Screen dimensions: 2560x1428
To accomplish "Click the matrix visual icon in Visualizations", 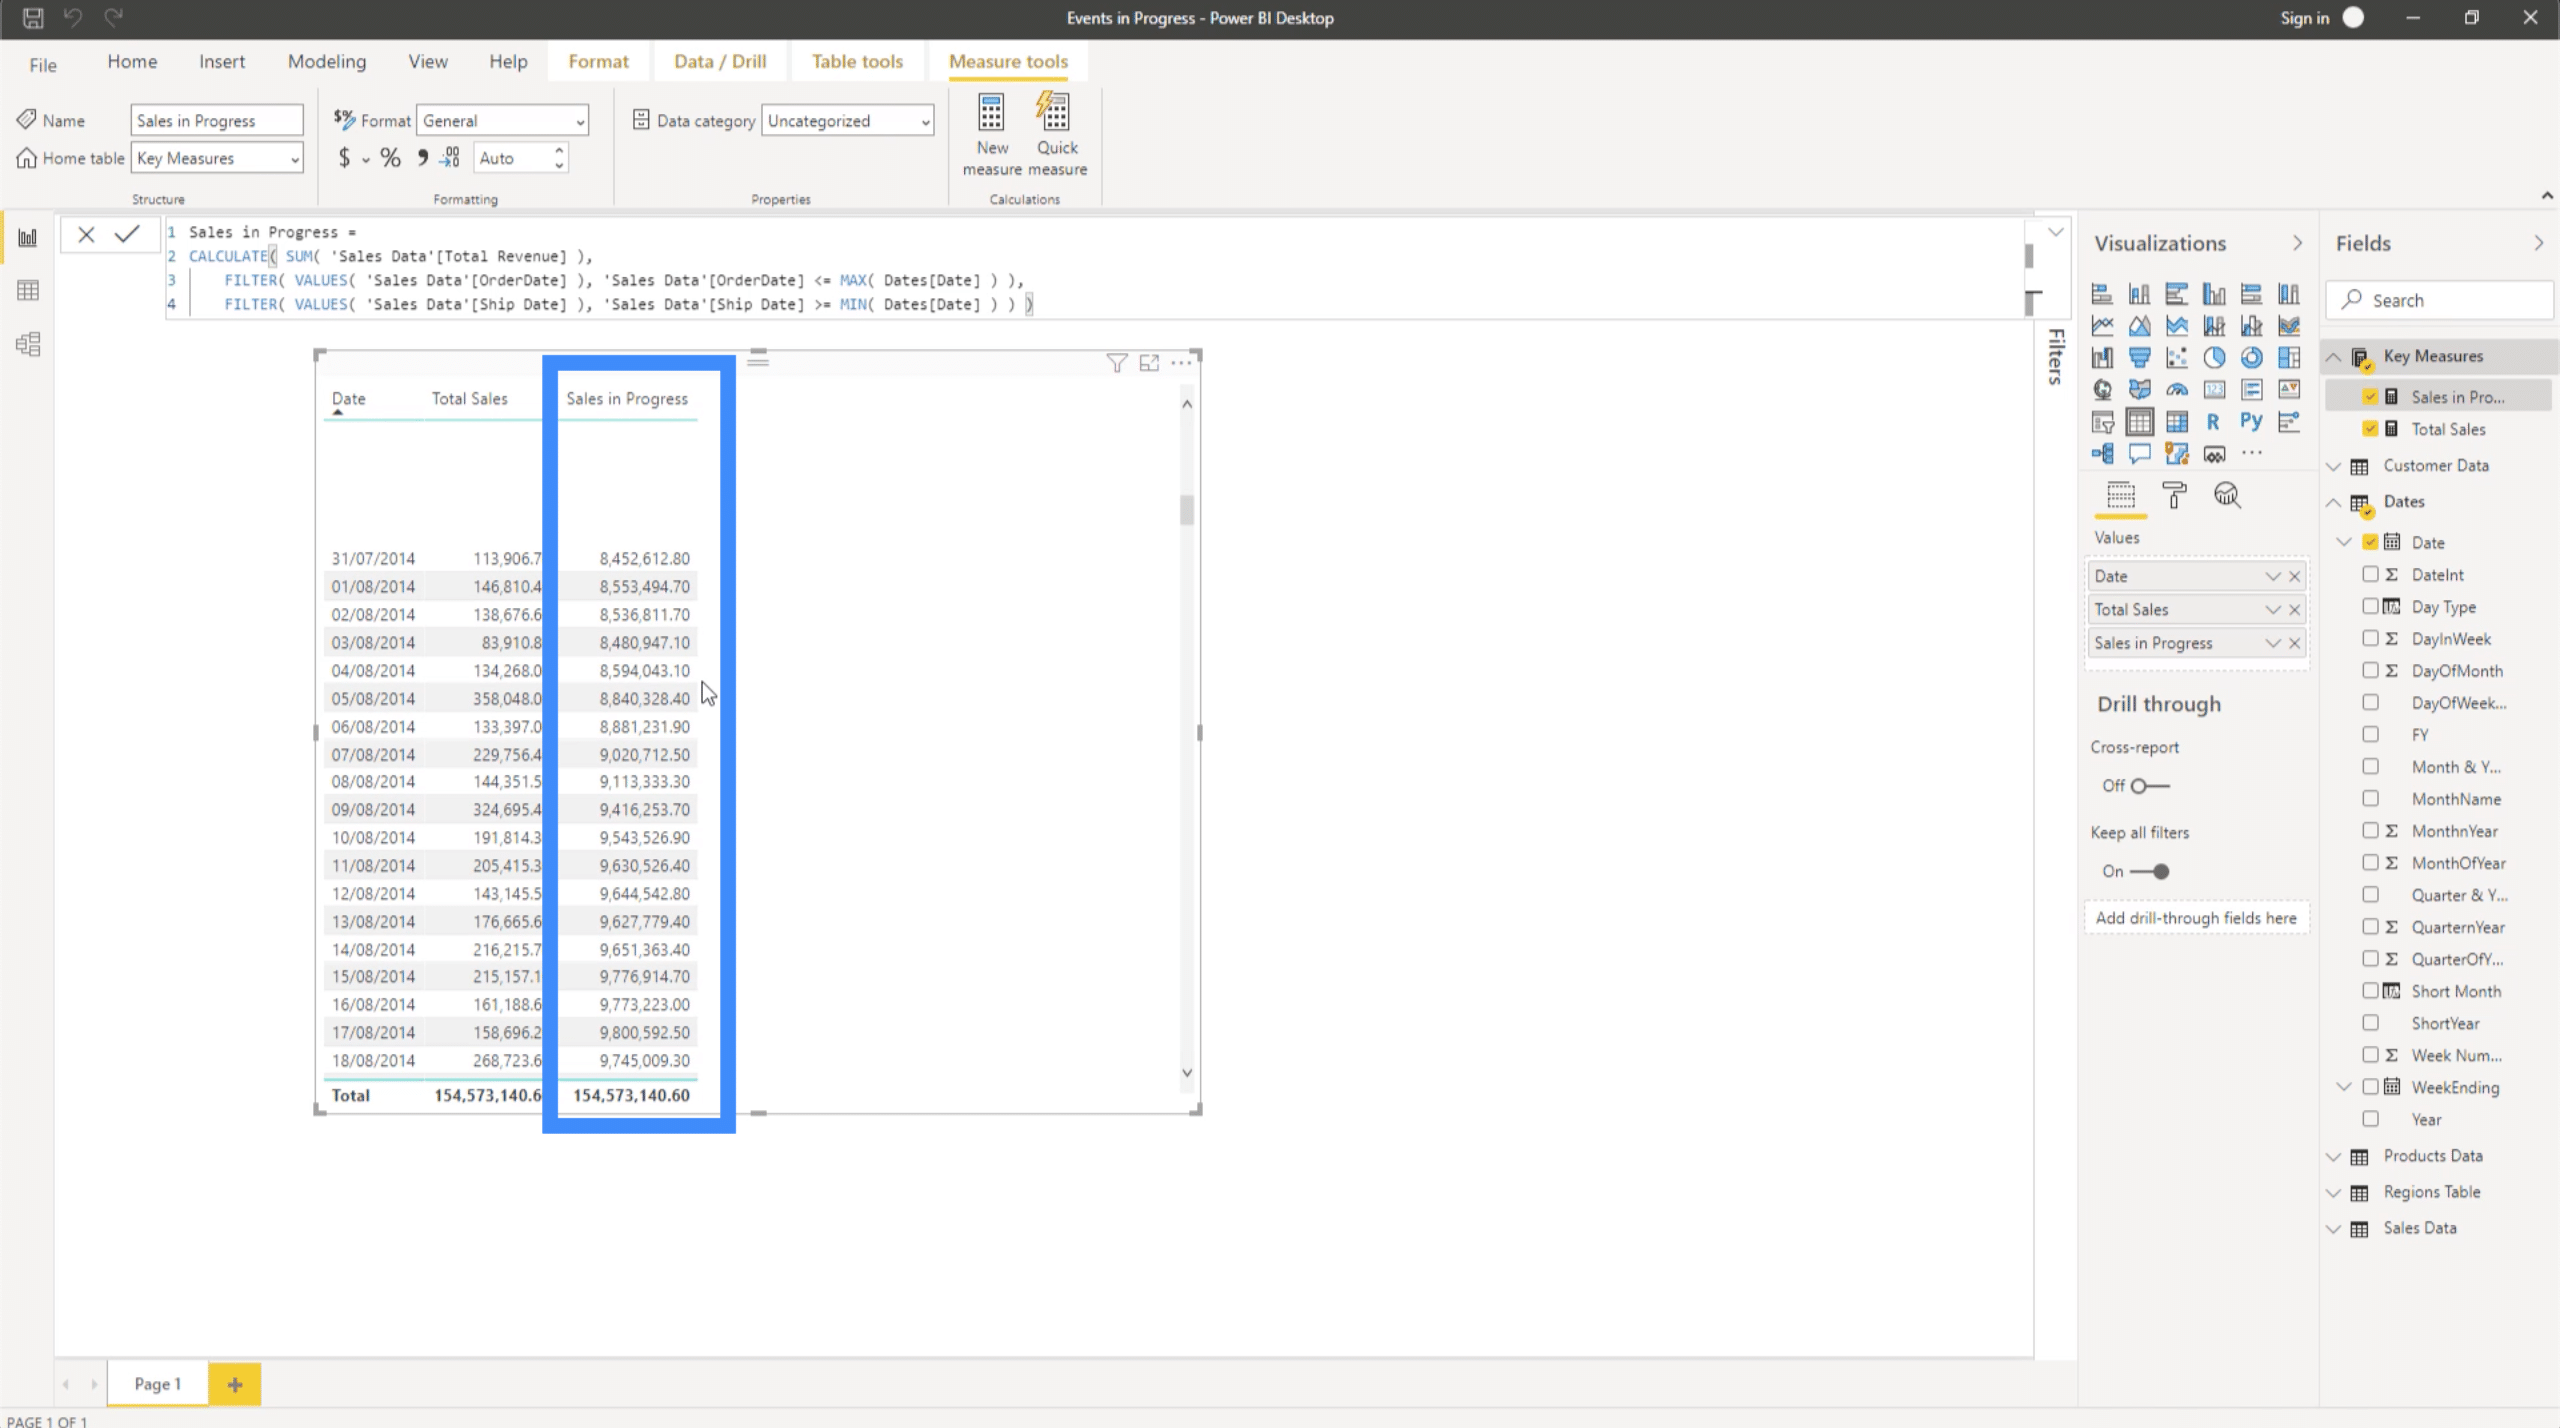I will (2175, 422).
